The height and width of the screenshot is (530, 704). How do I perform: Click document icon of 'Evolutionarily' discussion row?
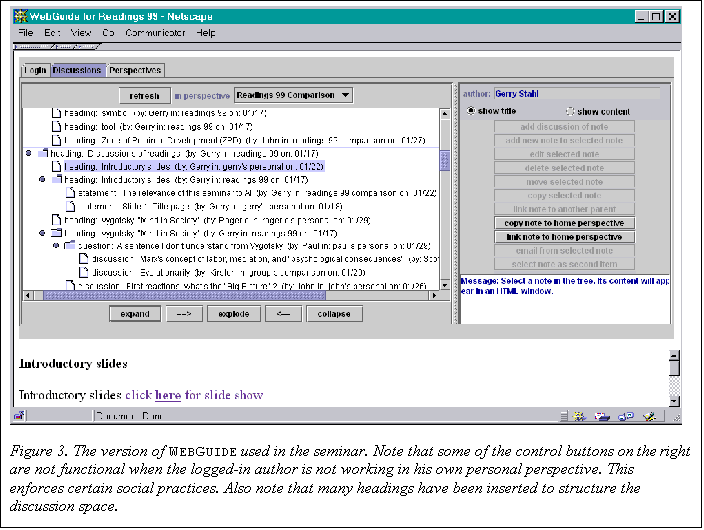(84, 272)
